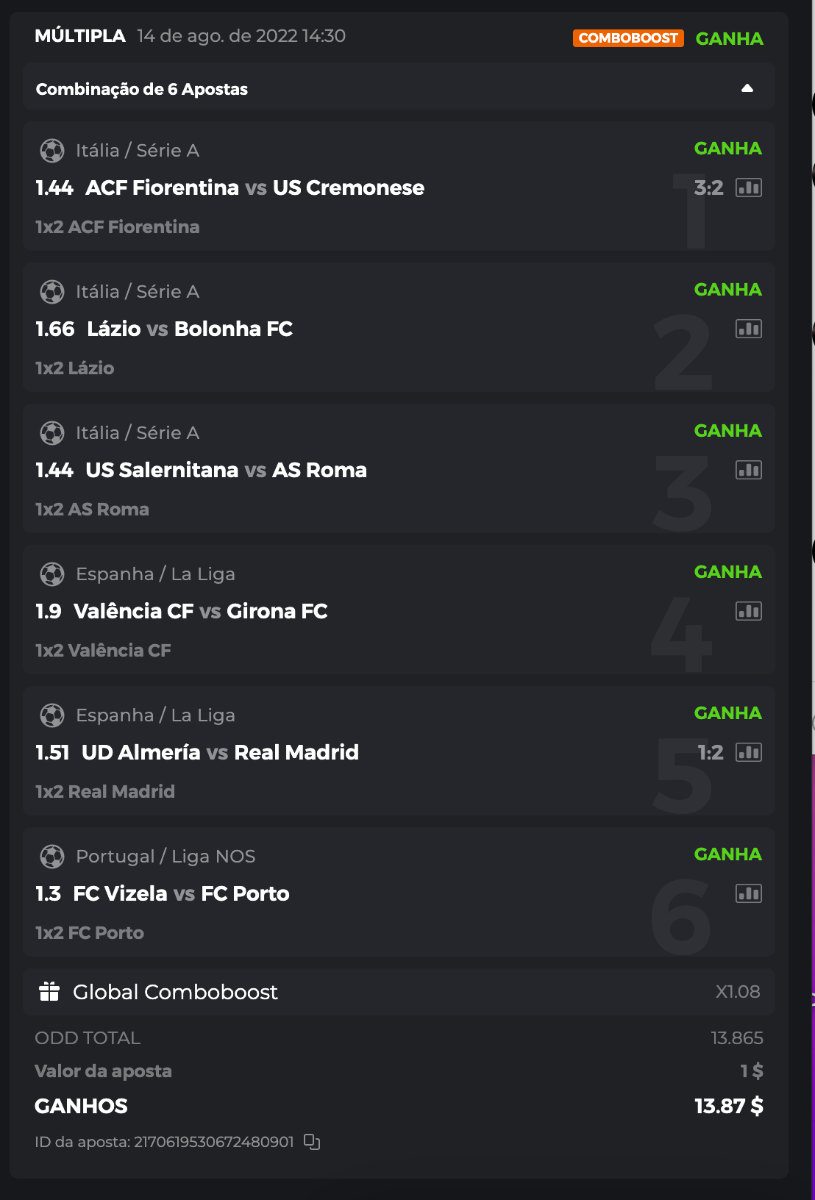Click statistics icon for US Salernitana match
This screenshot has height=1200, width=815.
coord(748,469)
